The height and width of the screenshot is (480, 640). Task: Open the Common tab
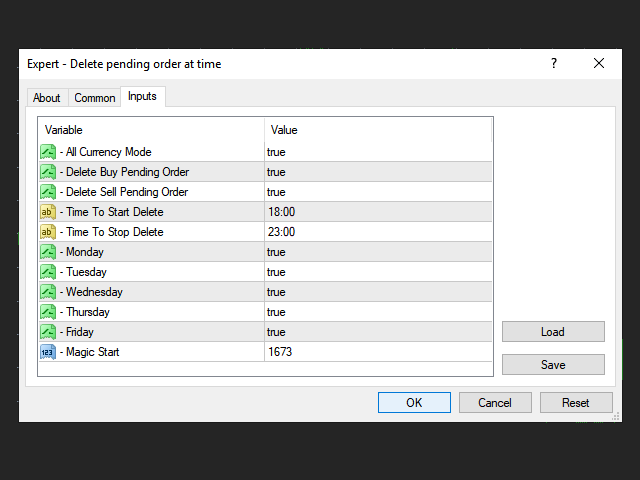point(95,98)
